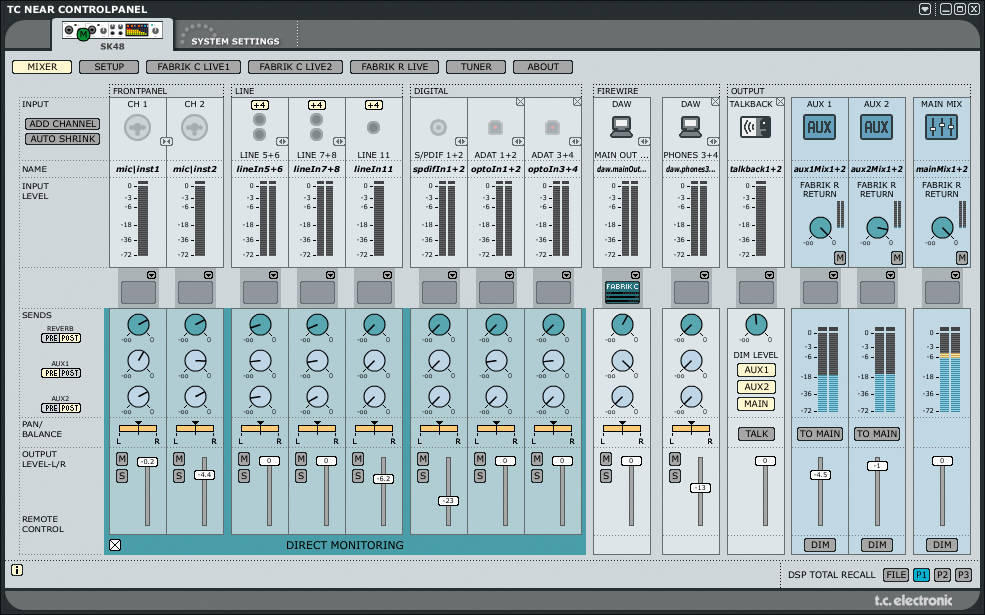This screenshot has height=615, width=985.
Task: Click the Fabrik C insert on DAW channel
Action: click(x=622, y=291)
